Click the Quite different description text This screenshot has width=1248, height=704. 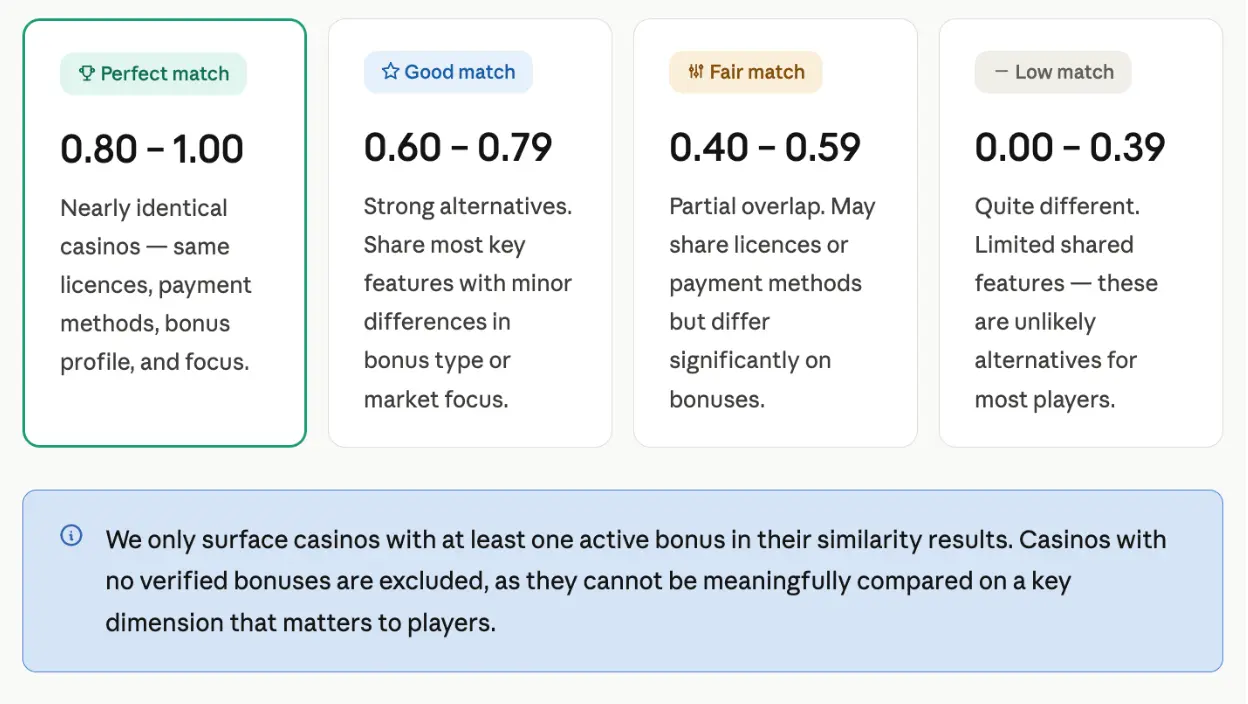(1066, 303)
